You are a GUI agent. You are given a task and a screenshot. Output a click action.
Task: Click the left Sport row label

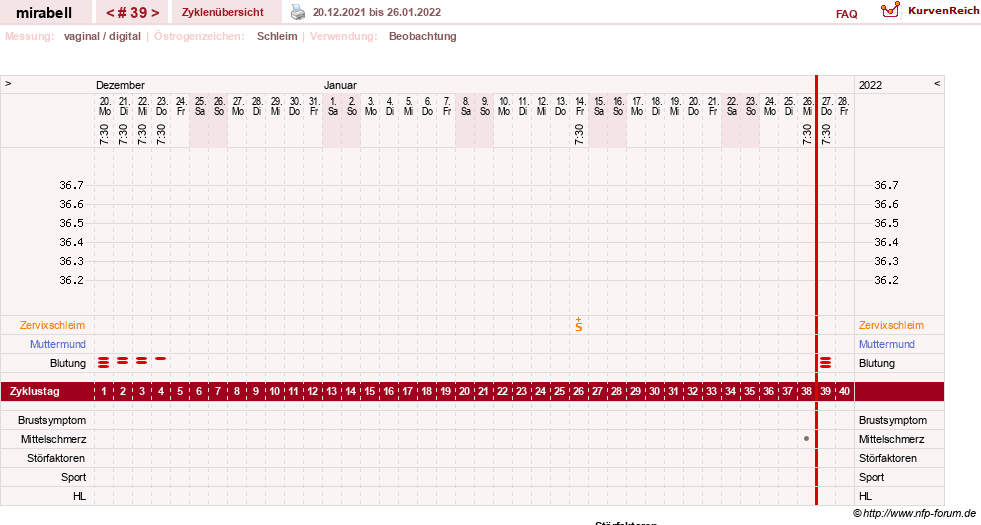tap(73, 477)
